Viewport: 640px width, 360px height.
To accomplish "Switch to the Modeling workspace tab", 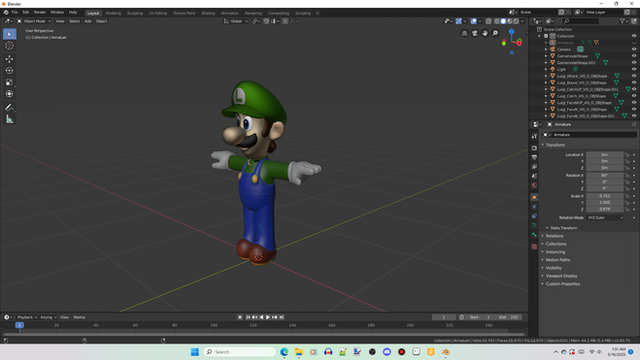I will (113, 13).
